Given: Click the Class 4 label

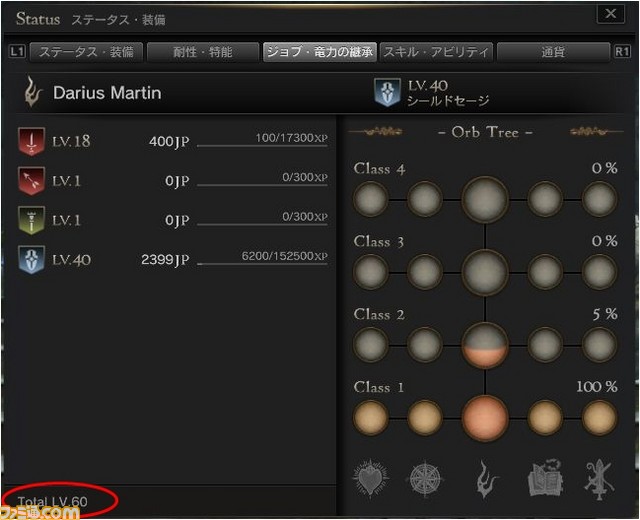Looking at the screenshot, I should [380, 169].
